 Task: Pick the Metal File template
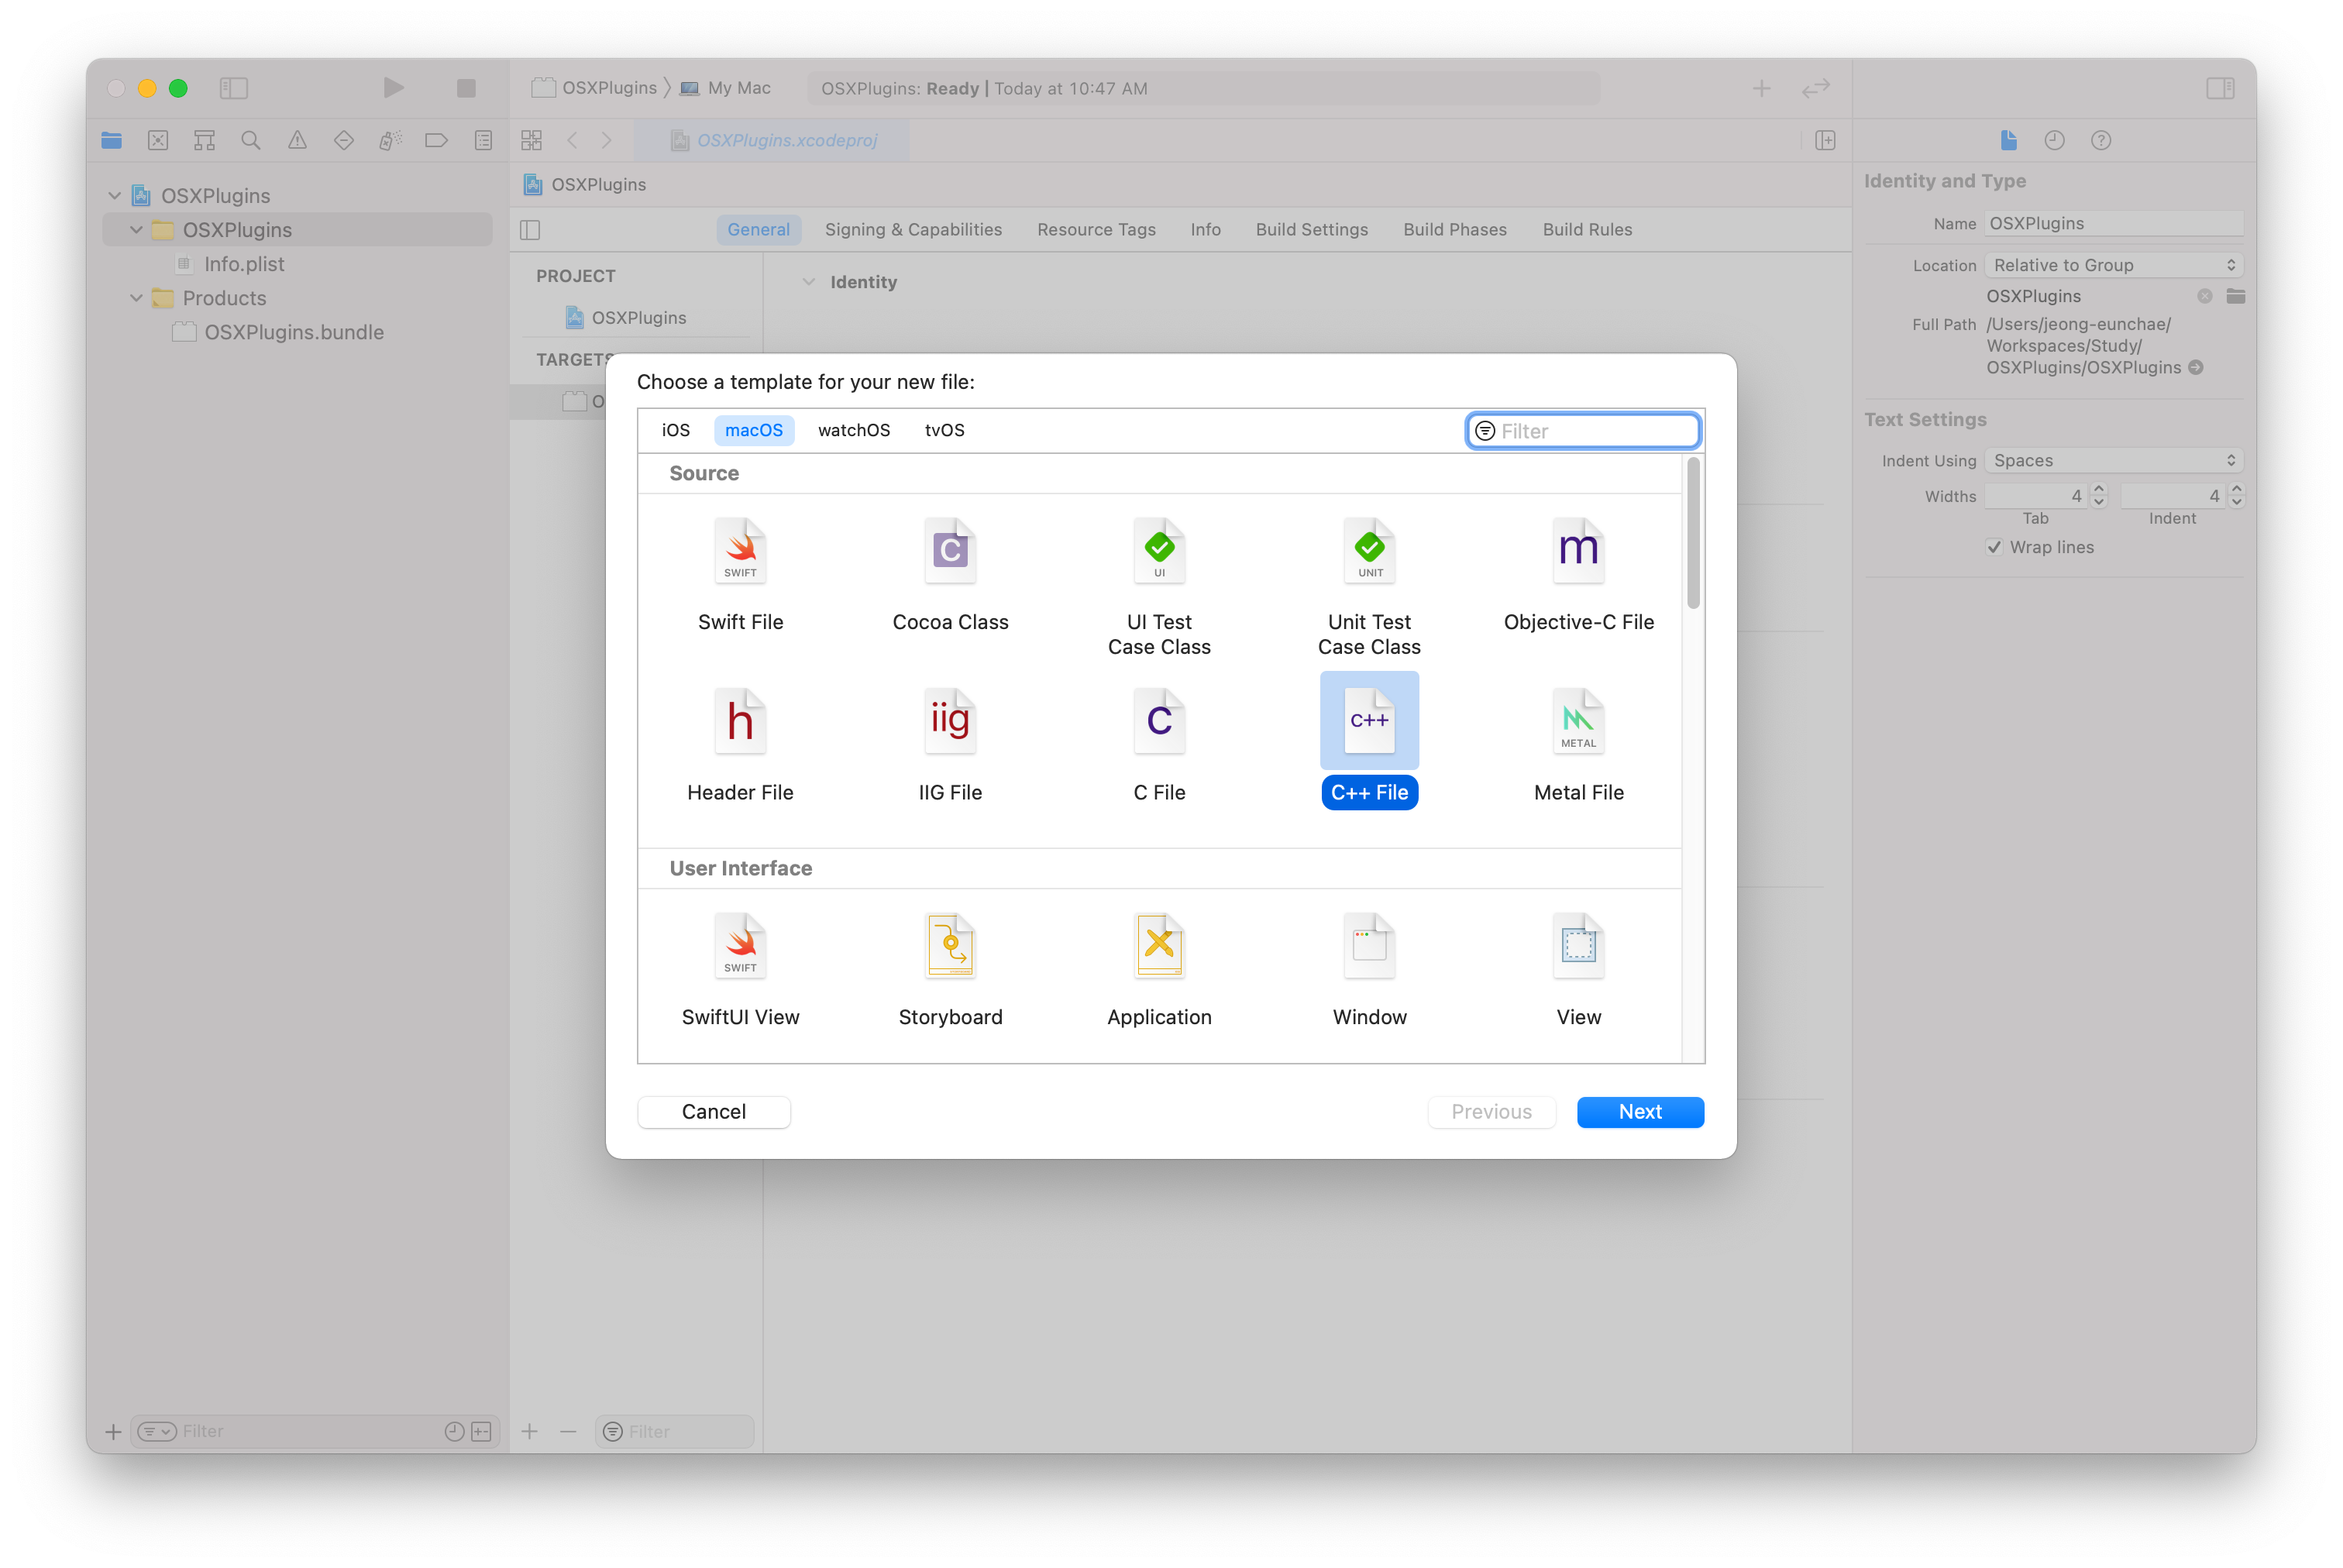[x=1578, y=721]
